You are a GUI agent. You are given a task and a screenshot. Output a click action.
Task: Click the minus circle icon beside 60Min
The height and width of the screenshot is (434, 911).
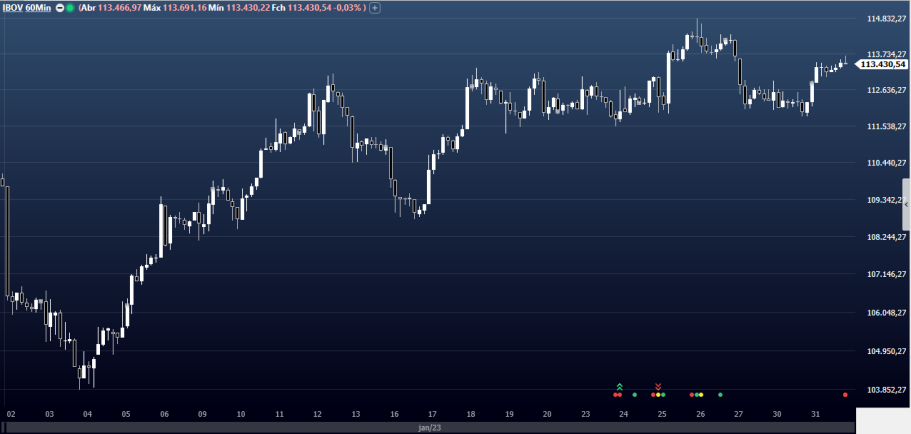pos(58,7)
